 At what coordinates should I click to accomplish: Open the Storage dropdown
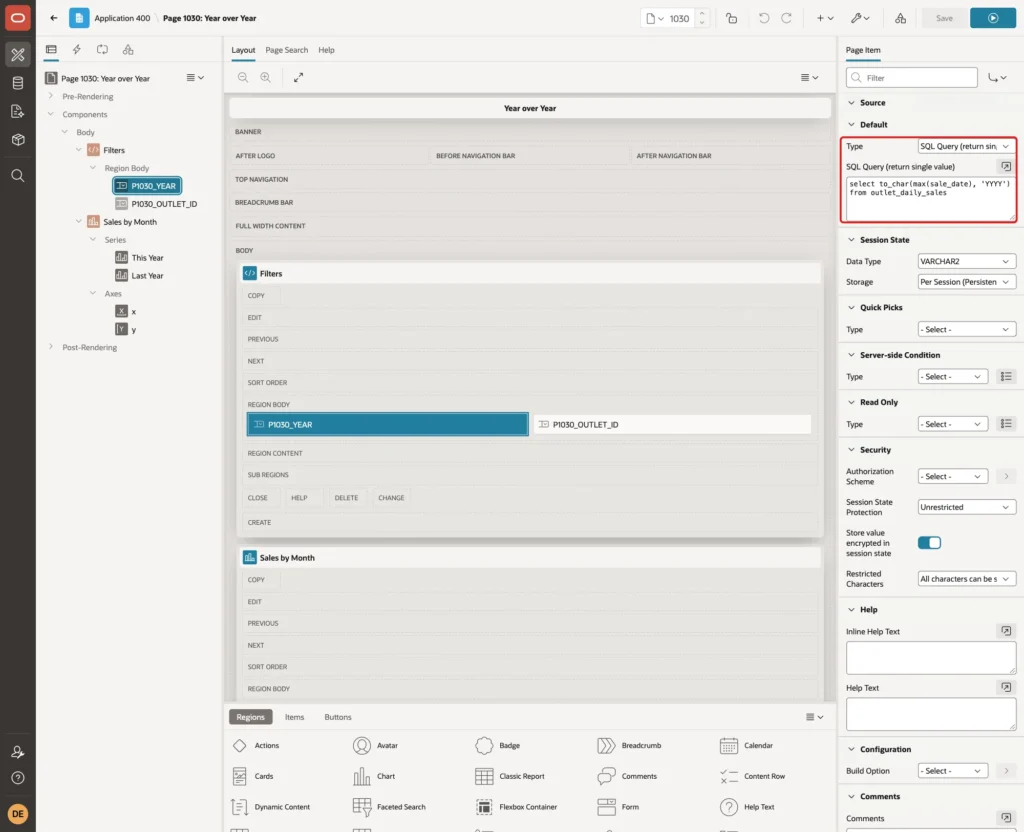coord(967,282)
